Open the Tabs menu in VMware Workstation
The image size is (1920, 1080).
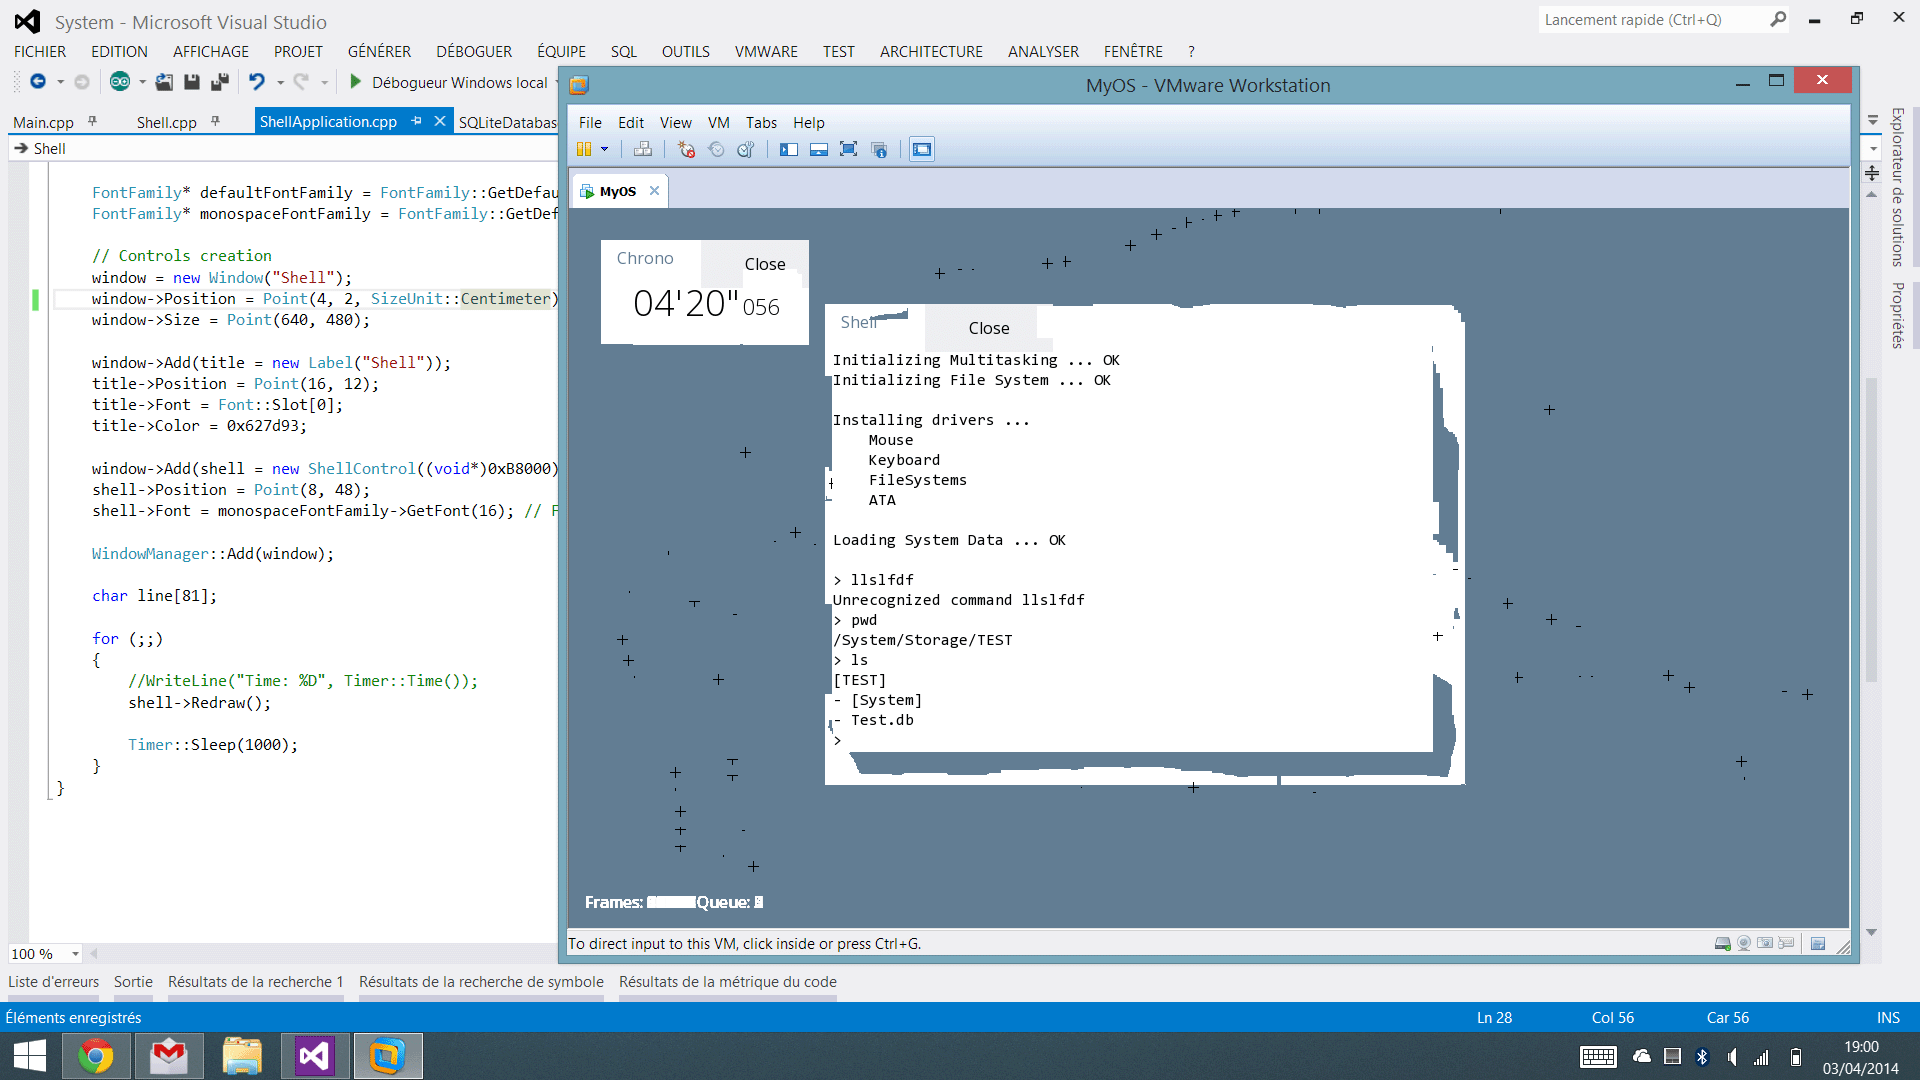click(x=761, y=122)
